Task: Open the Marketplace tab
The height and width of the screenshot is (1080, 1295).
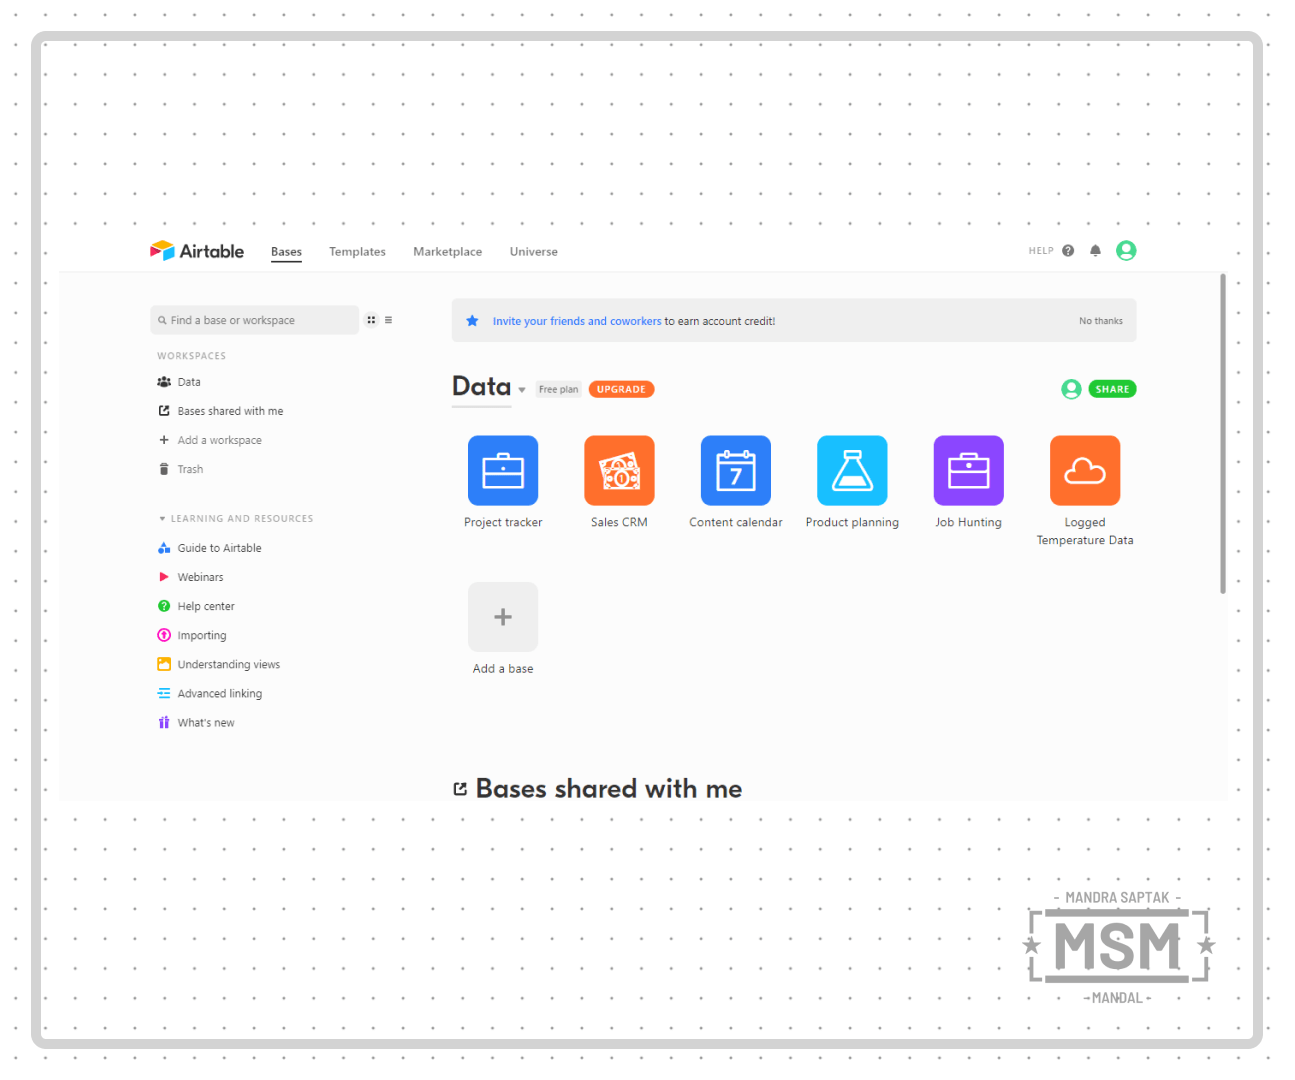Action: pos(447,252)
